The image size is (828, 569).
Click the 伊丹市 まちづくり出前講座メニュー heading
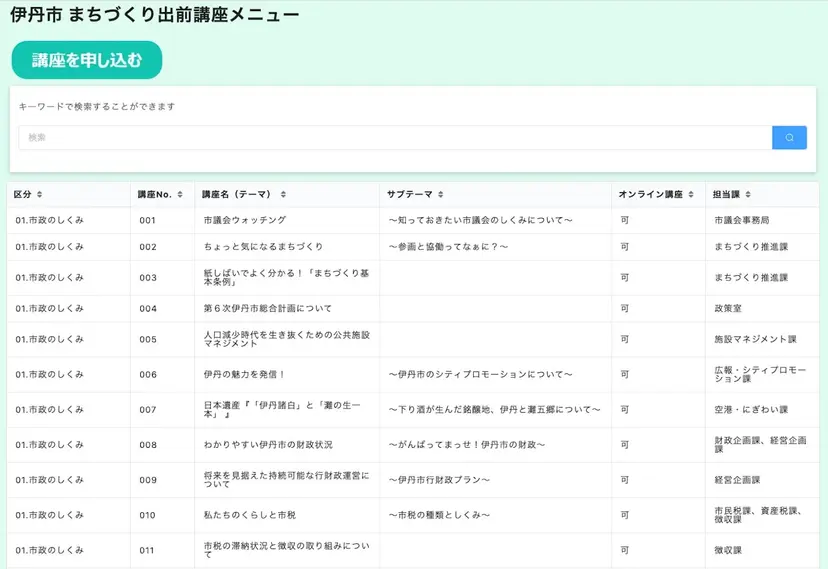(154, 14)
